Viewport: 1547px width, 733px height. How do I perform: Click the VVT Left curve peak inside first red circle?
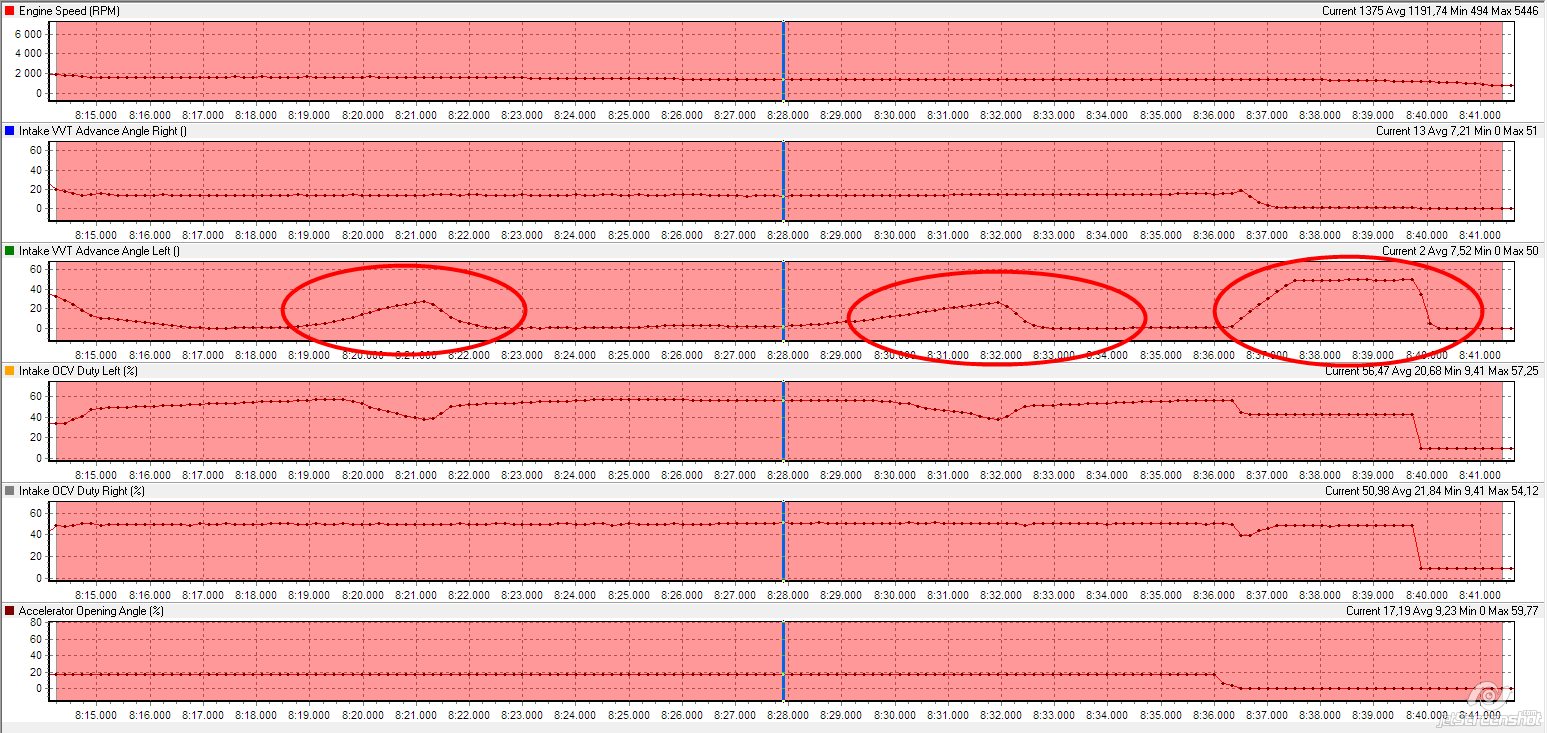(x=424, y=300)
